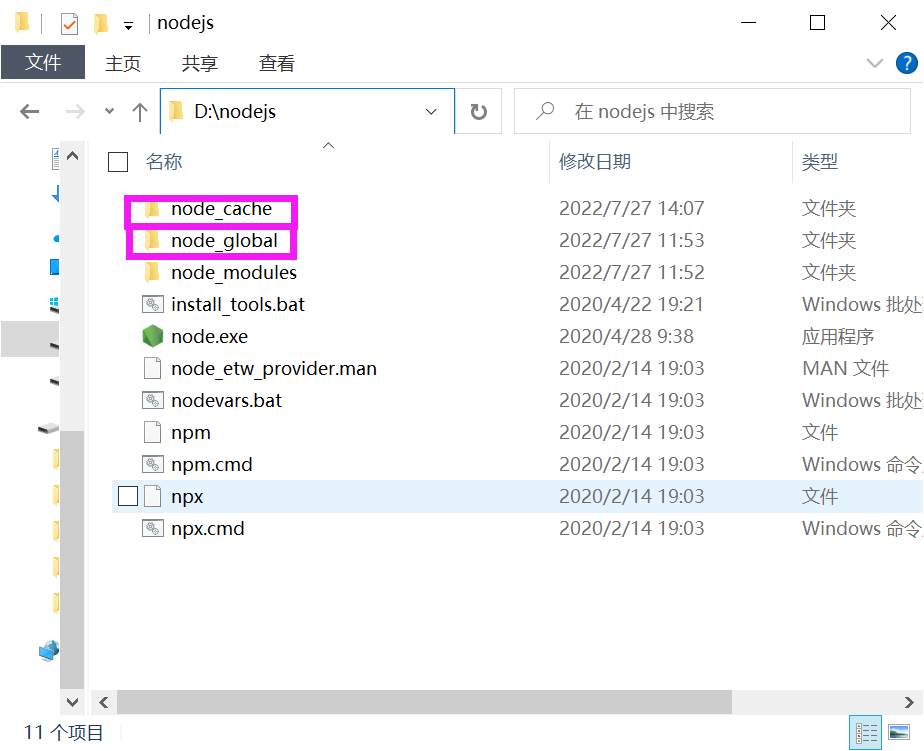The height and width of the screenshot is (751, 924).
Task: Select the node_global folder icon
Action: click(x=152, y=241)
